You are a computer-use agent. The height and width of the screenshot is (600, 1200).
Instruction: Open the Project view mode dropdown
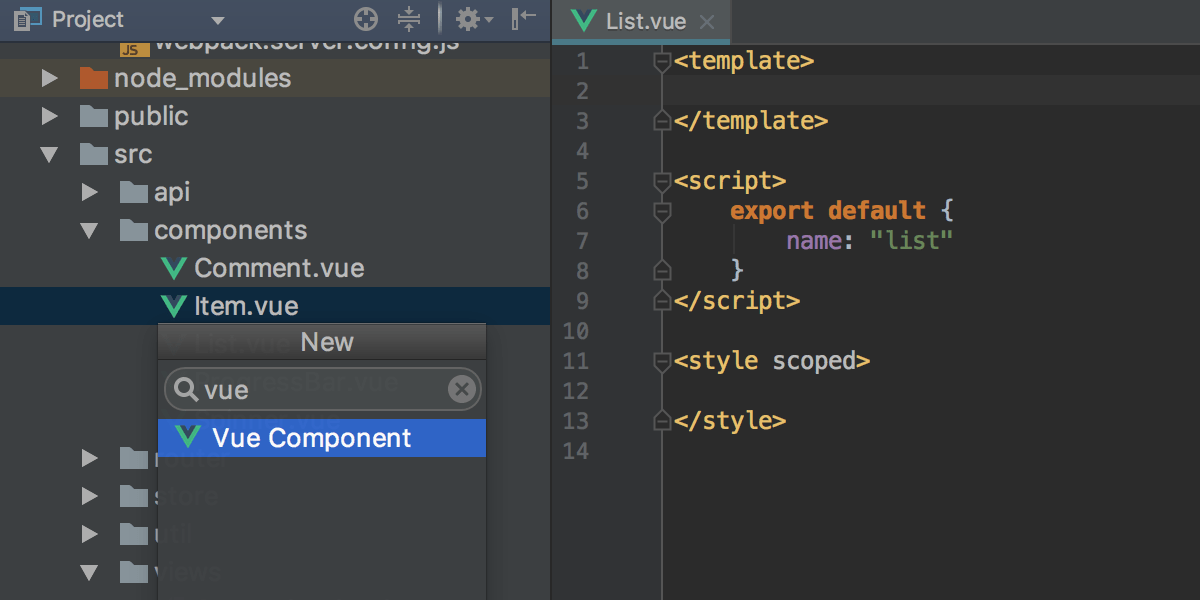pyautogui.click(x=217, y=19)
